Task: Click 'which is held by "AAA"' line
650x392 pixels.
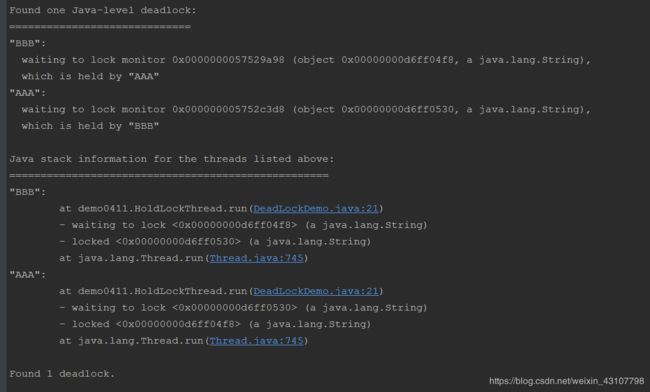Action: coord(90,76)
